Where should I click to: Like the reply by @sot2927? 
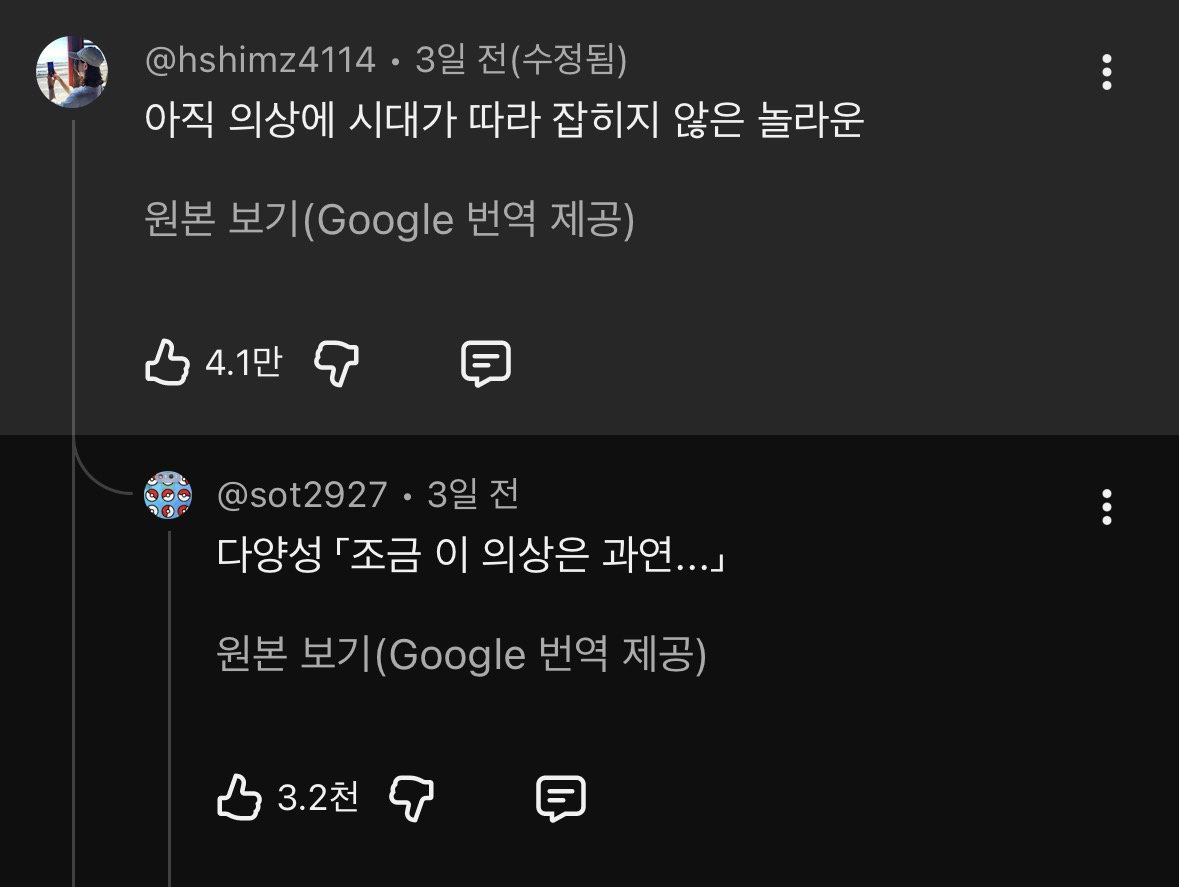[x=238, y=797]
